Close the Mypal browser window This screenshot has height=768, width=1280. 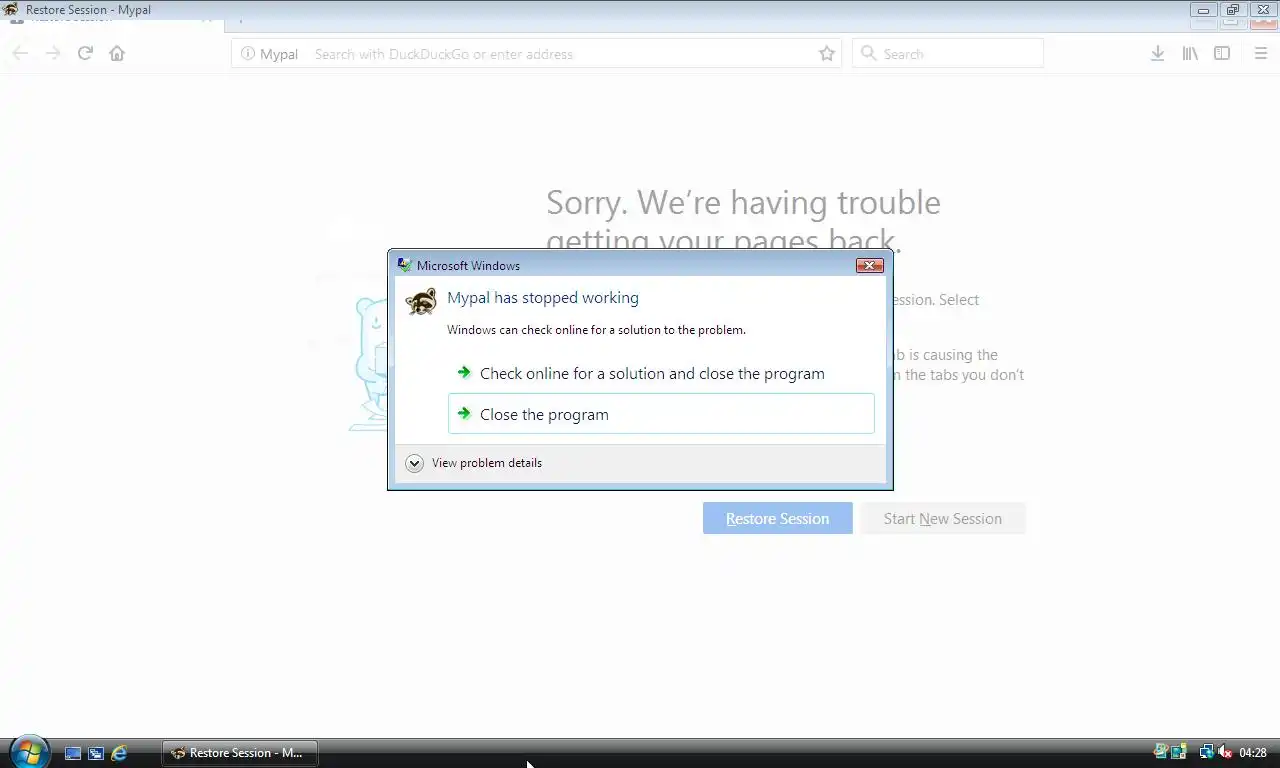pos(1263,10)
